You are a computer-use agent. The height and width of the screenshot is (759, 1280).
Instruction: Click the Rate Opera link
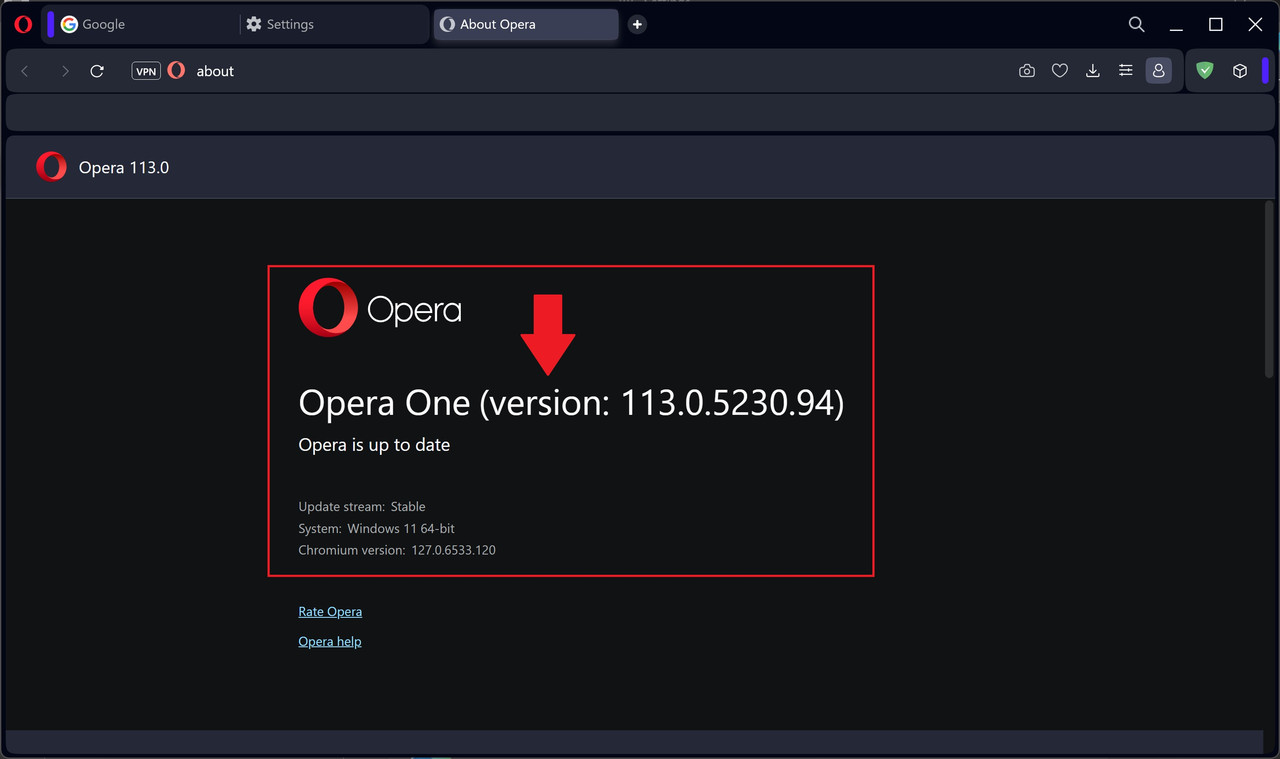tap(330, 611)
